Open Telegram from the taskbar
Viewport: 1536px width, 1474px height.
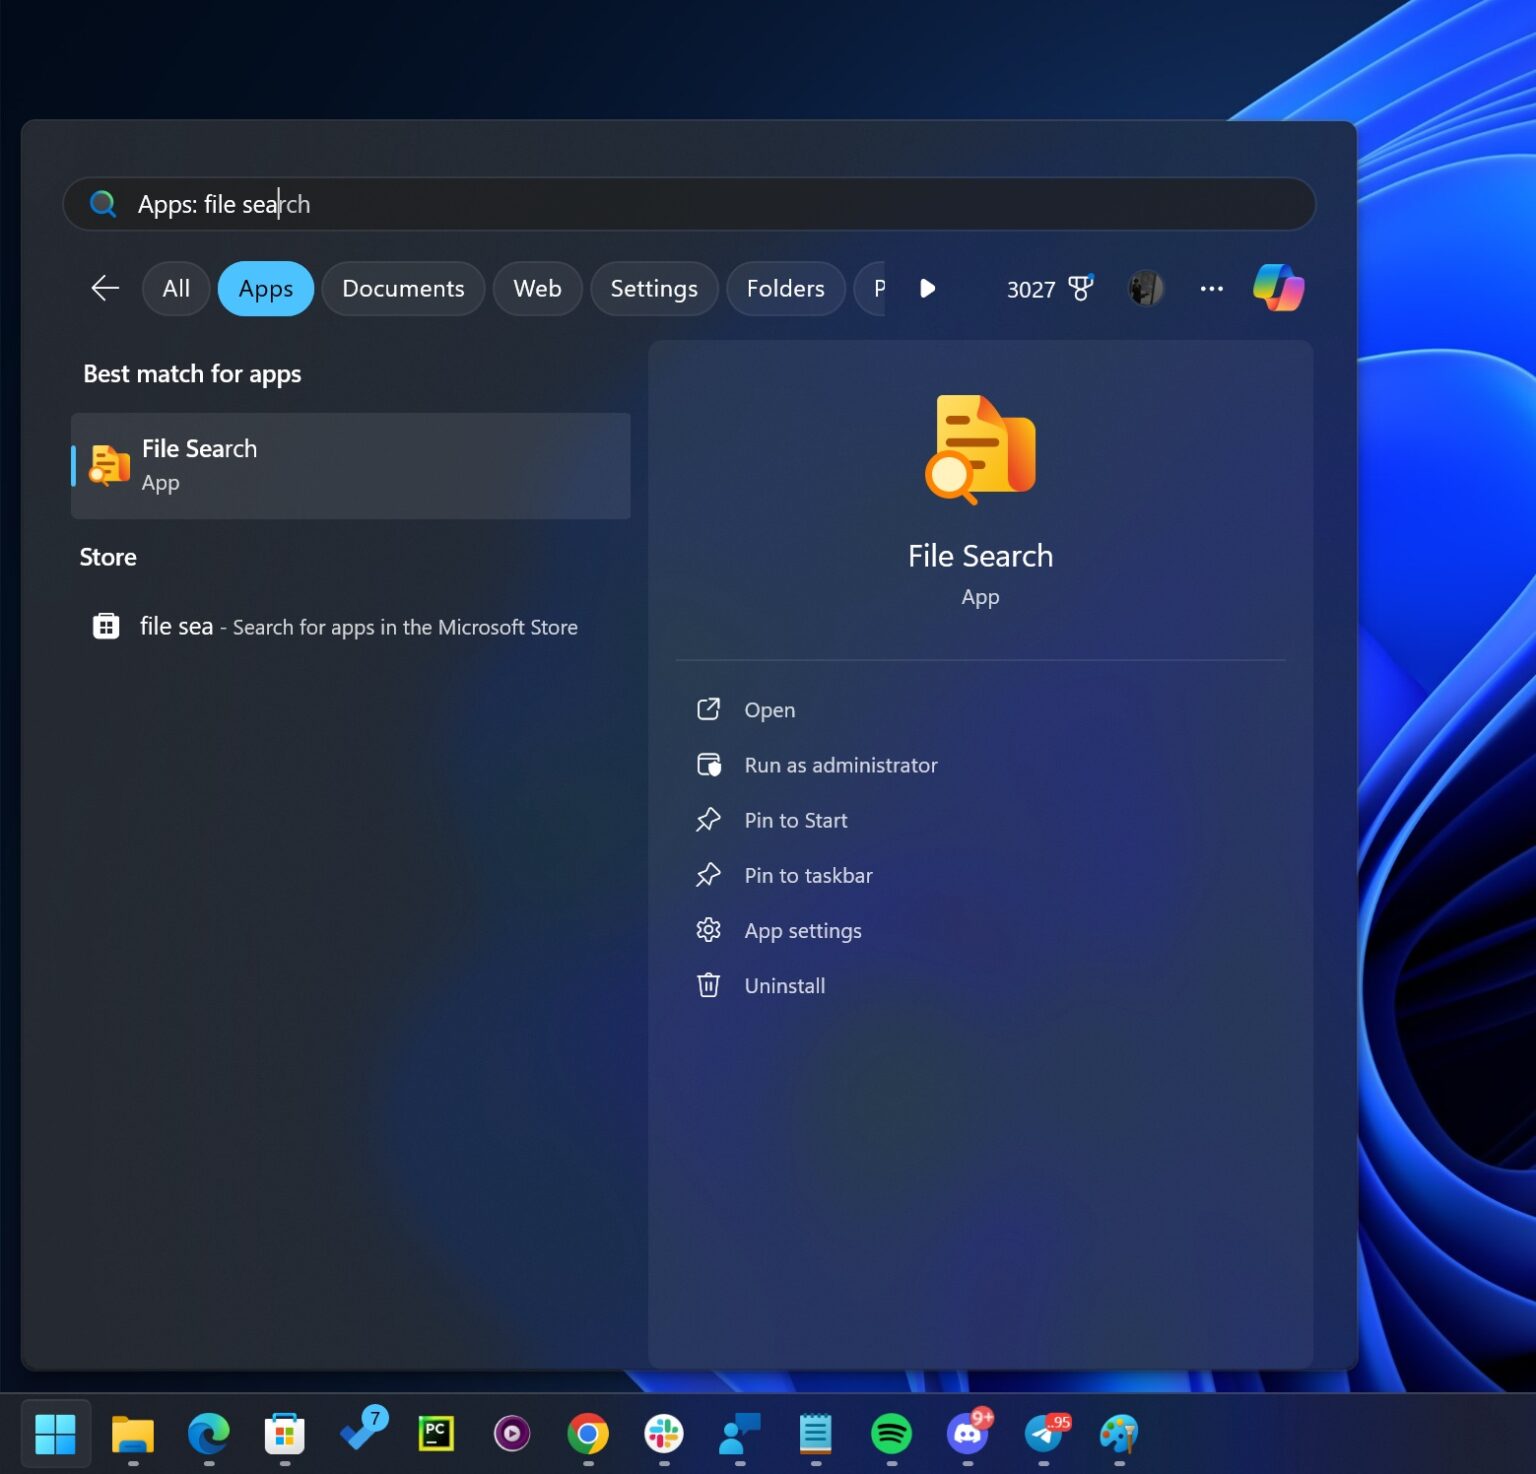(x=1043, y=1434)
